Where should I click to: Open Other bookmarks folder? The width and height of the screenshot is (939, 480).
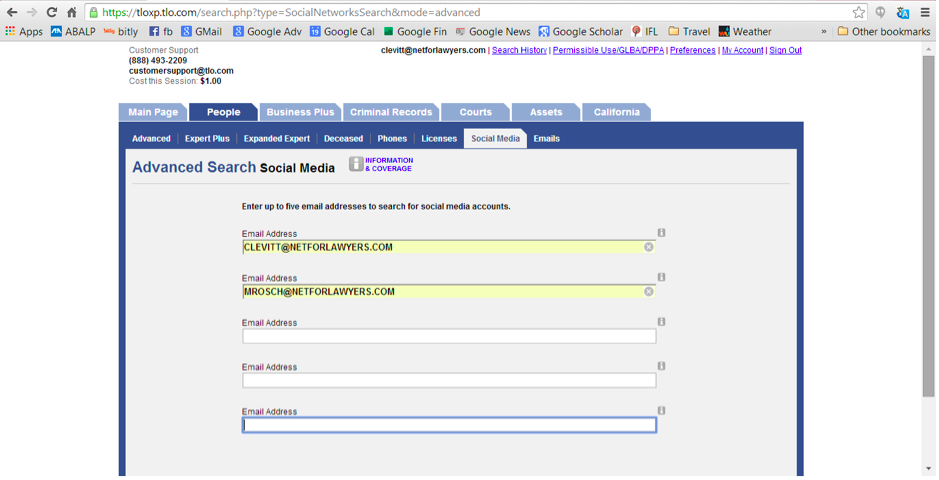click(884, 32)
